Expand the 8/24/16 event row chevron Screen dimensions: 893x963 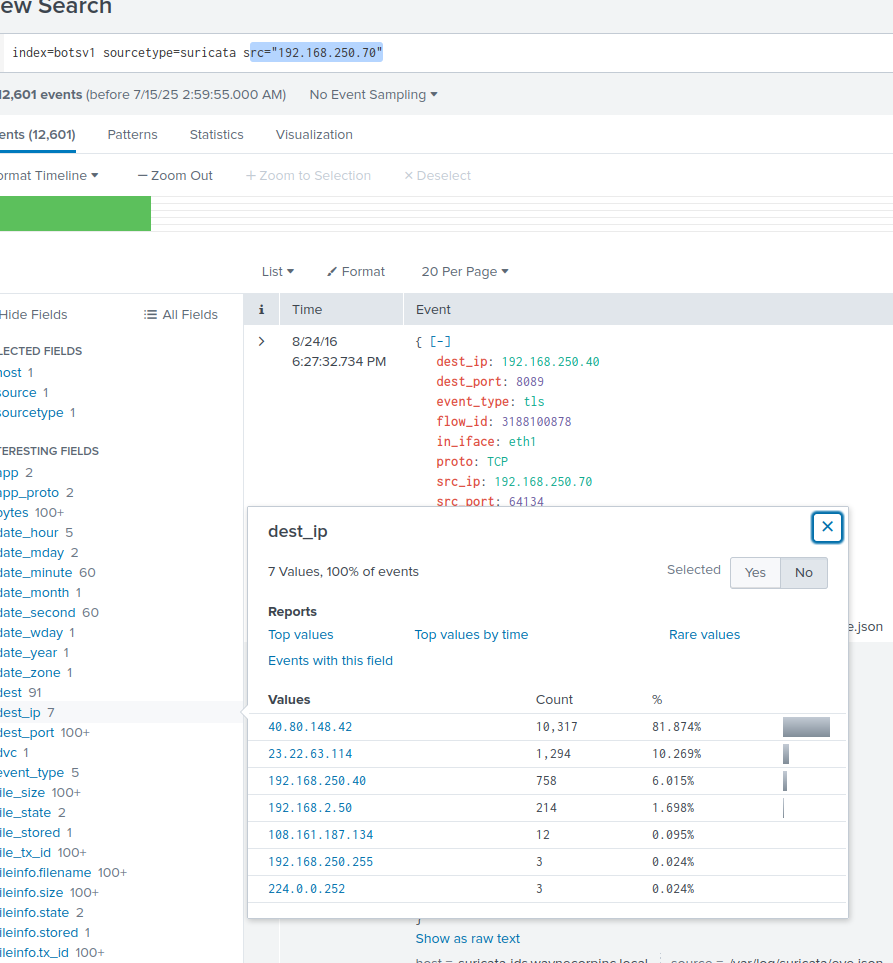[x=262, y=341]
